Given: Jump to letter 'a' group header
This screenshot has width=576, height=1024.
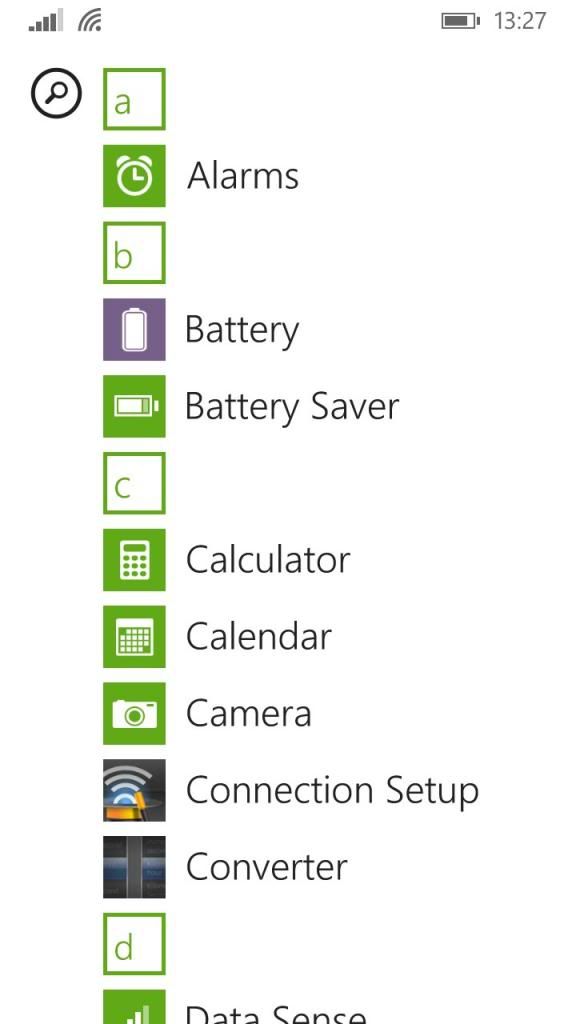Looking at the screenshot, I should [x=134, y=99].
